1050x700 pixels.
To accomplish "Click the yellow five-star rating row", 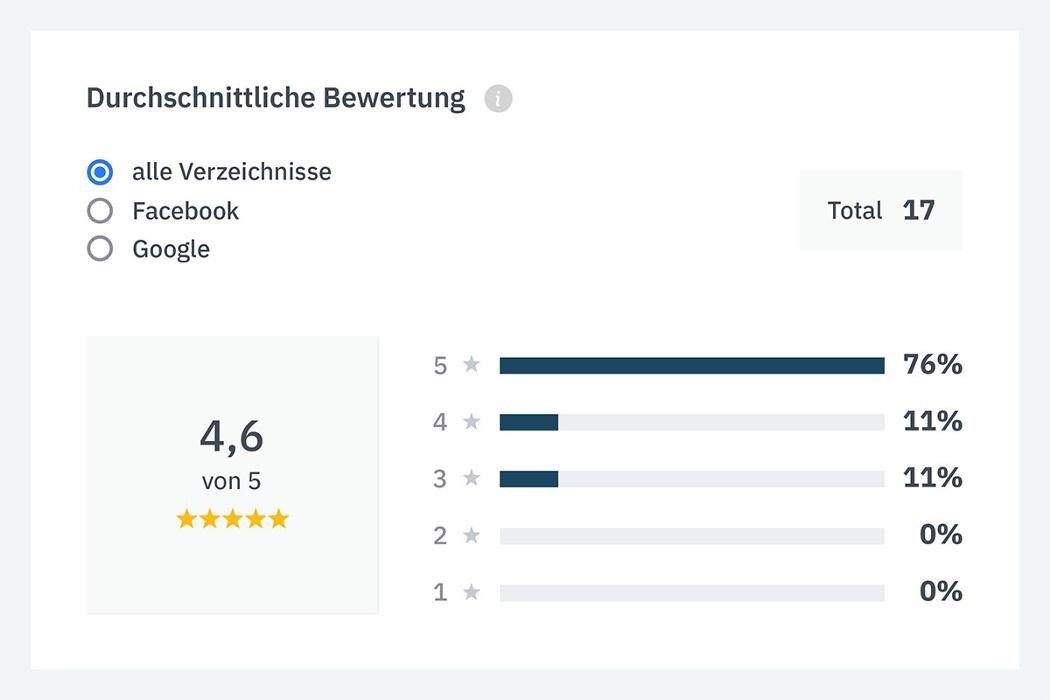I will pos(232,519).
